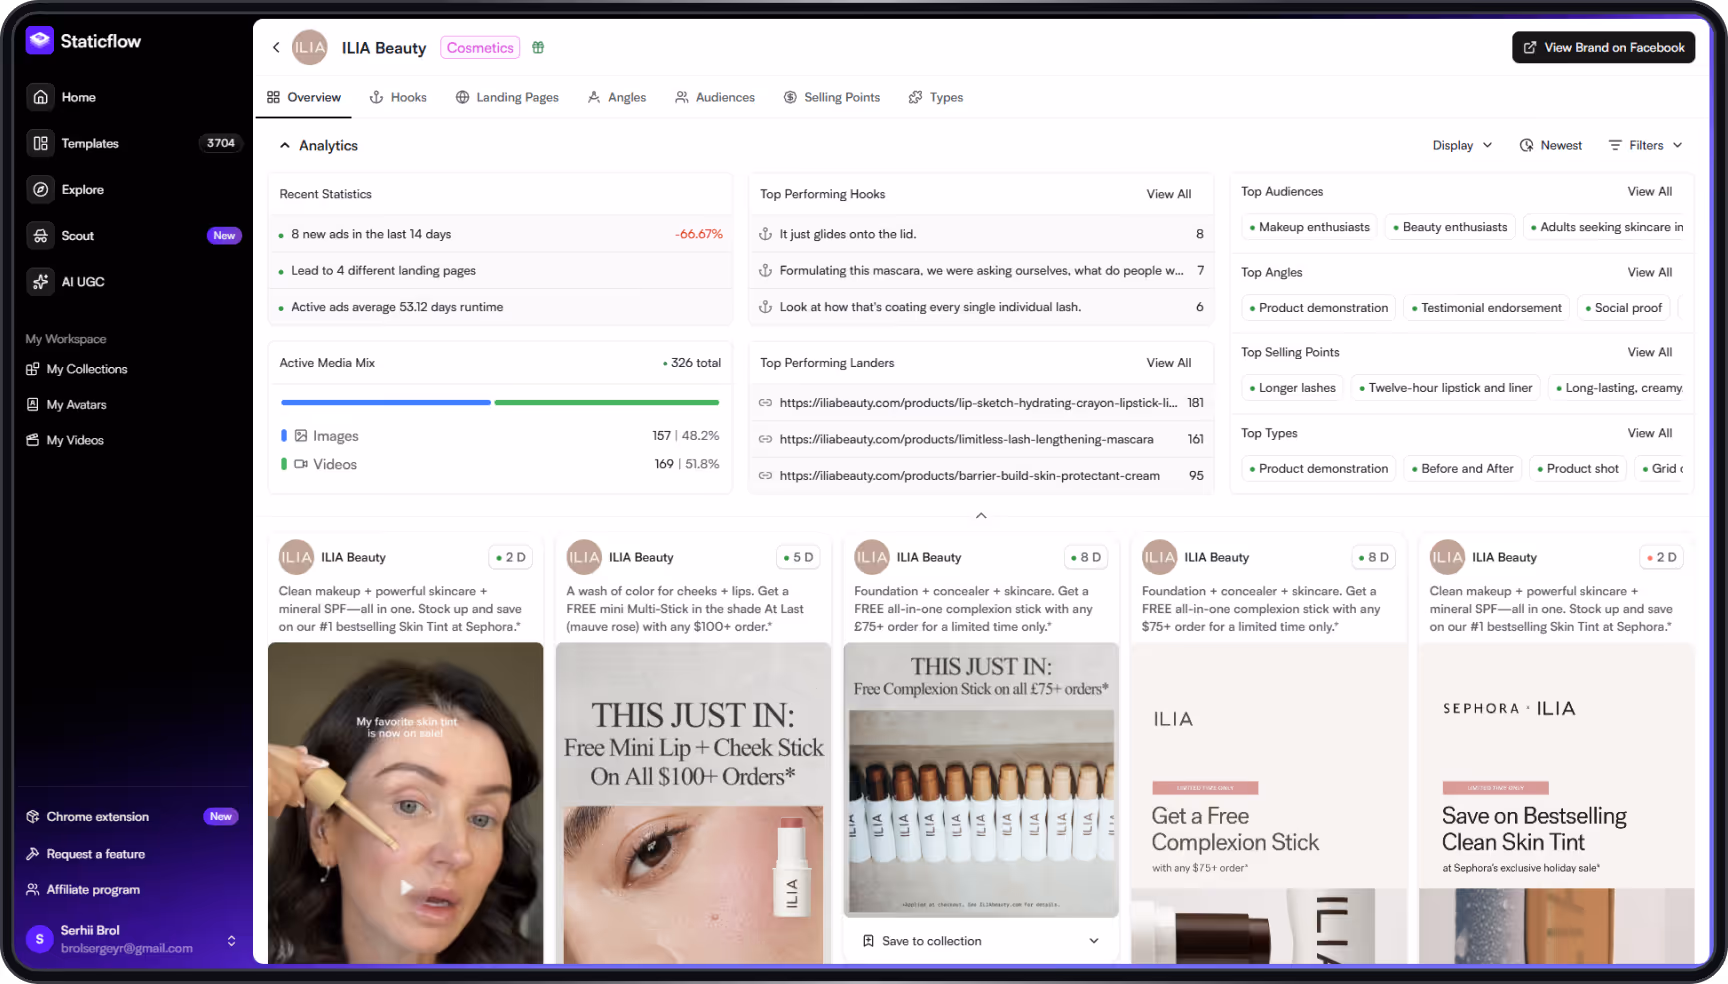1728x984 pixels.
Task: Click View Brand on Facebook button
Action: tap(1603, 47)
